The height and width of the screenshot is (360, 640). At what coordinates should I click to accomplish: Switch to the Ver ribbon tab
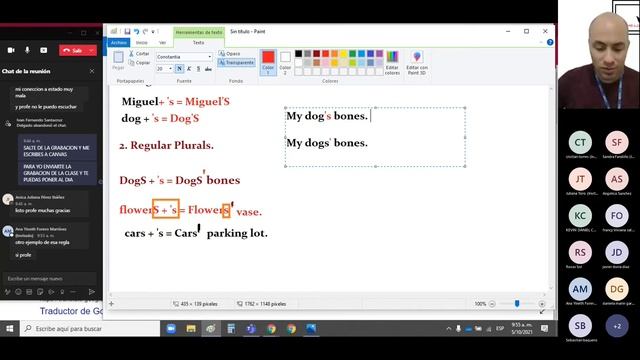pos(162,42)
